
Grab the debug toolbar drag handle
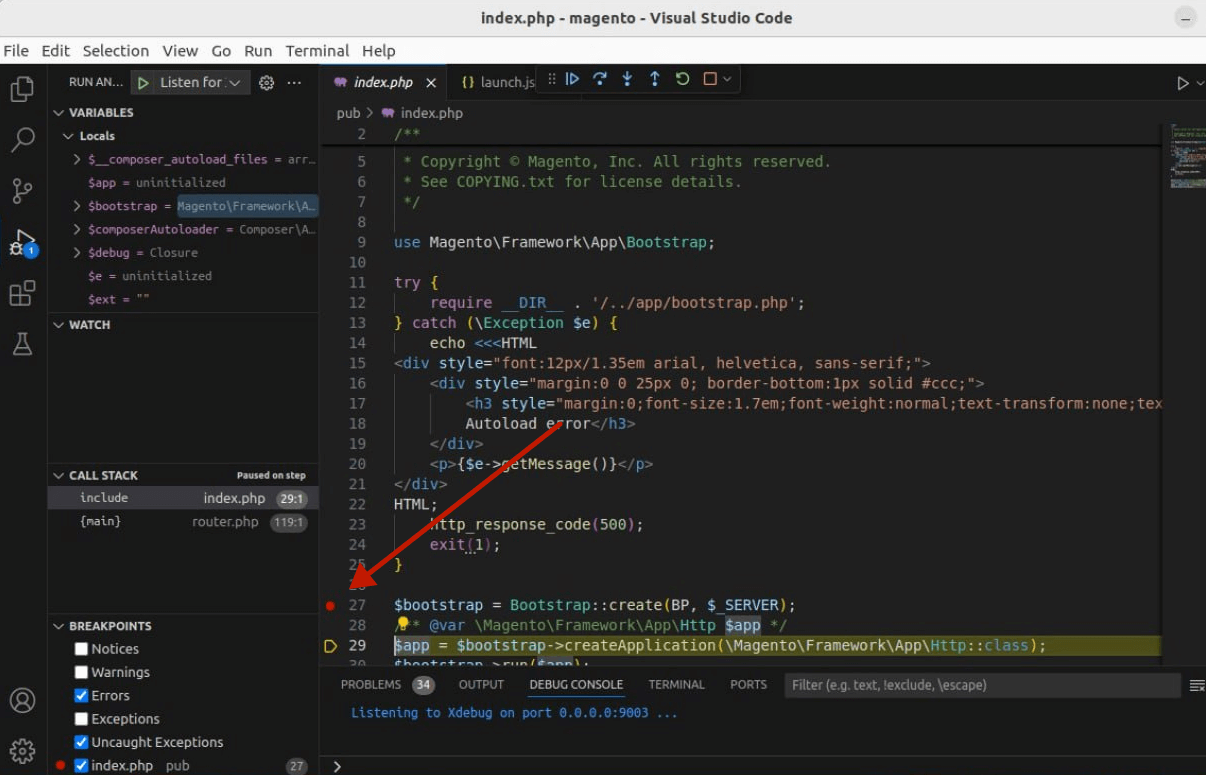(x=551, y=79)
